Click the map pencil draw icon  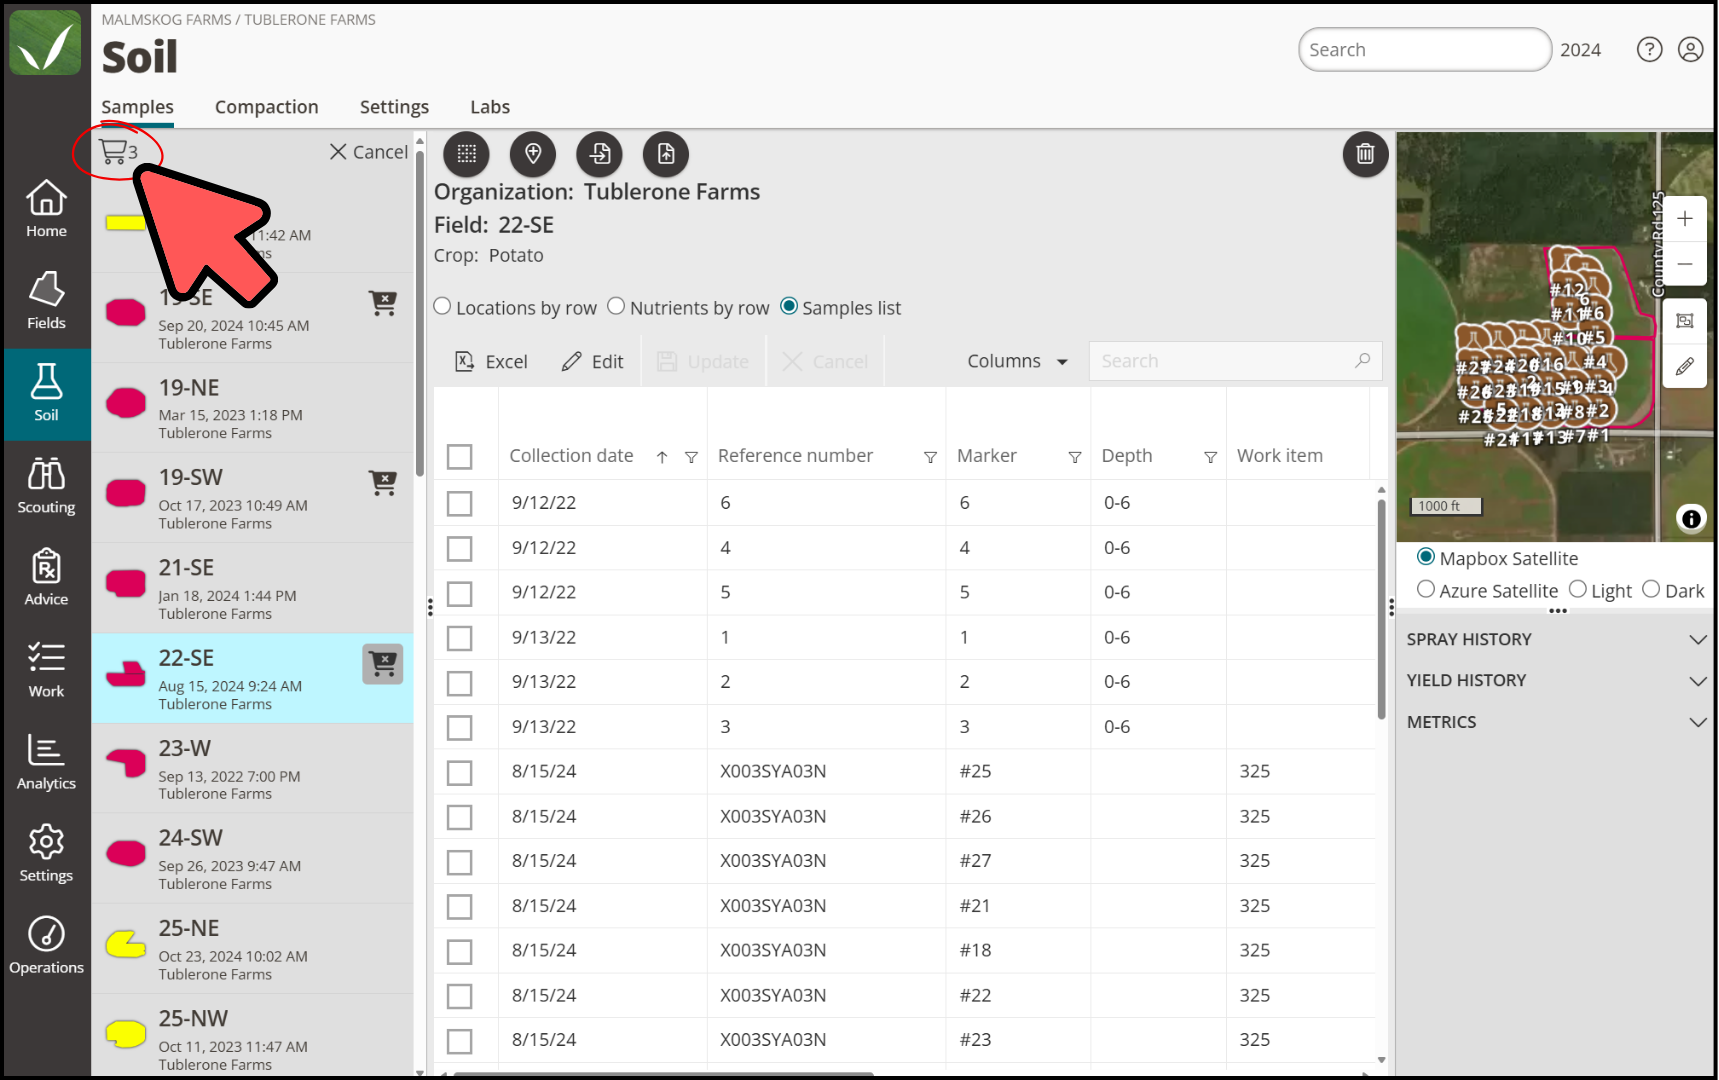(1685, 366)
